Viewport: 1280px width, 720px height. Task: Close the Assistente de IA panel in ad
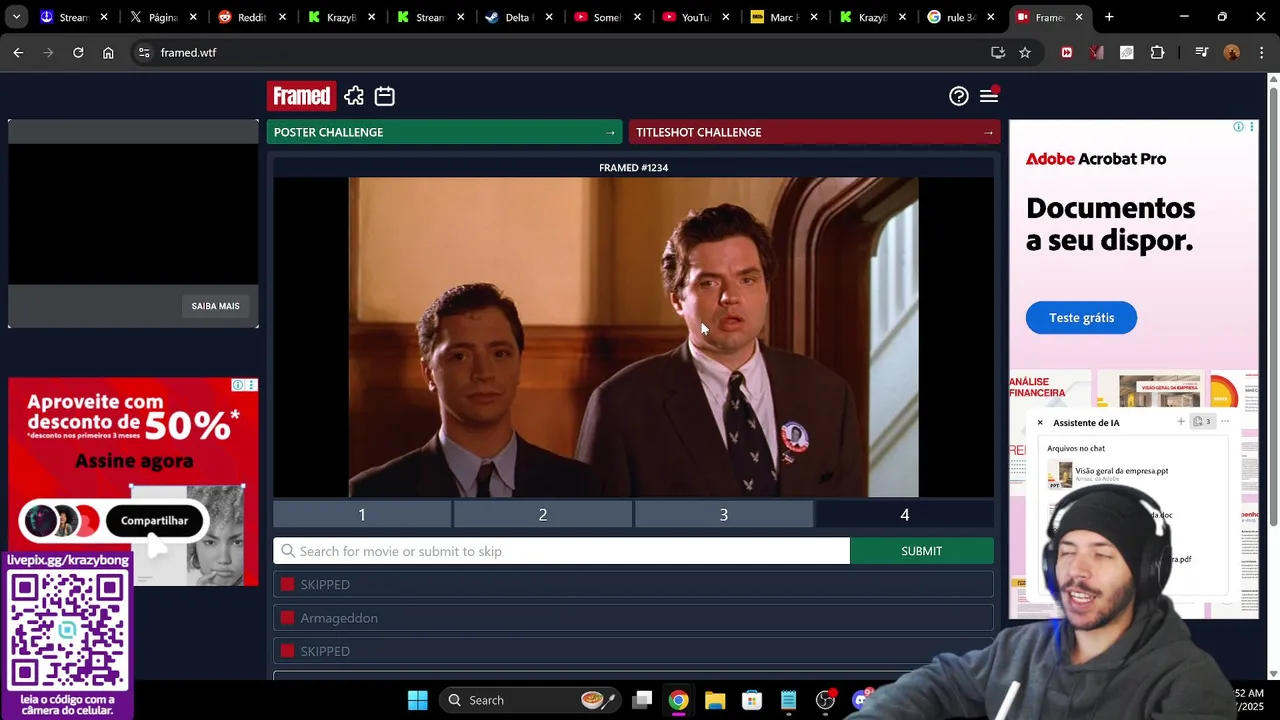[1040, 422]
